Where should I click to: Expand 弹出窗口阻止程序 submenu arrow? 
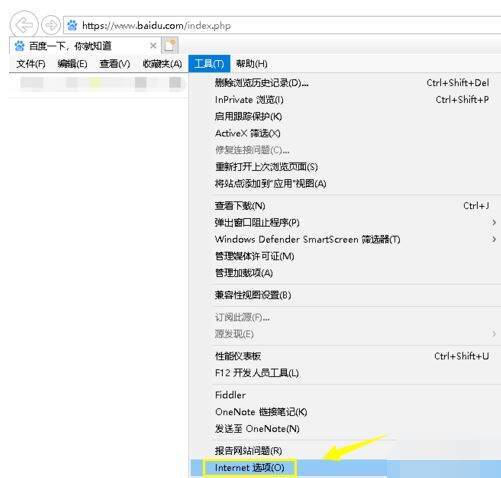click(494, 222)
